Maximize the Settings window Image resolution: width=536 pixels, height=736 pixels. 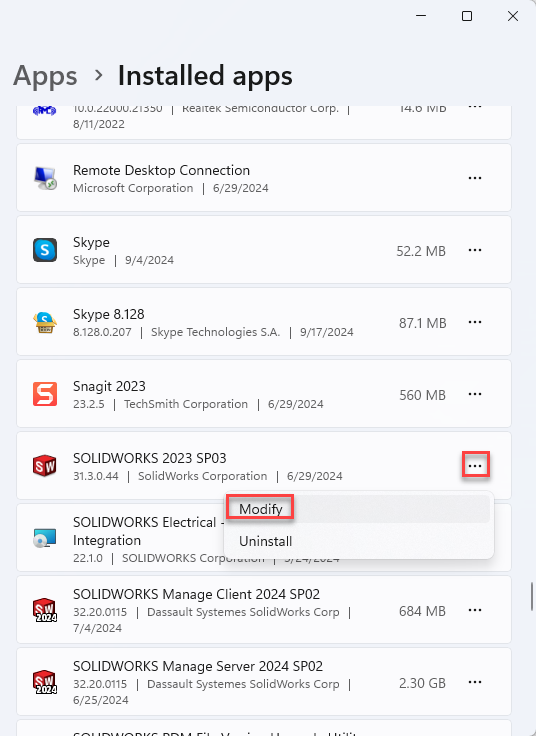(467, 16)
